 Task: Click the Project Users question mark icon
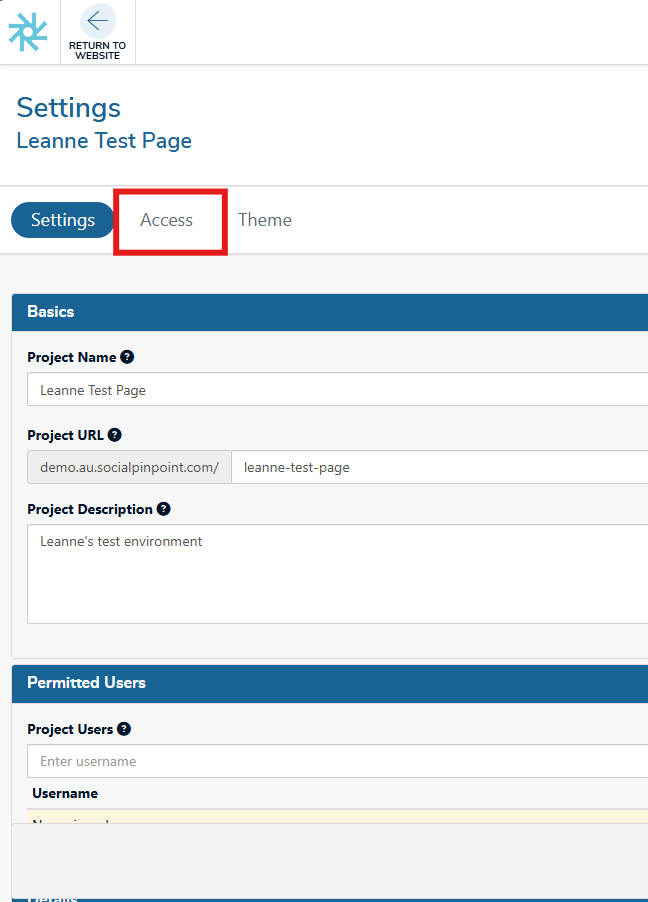[124, 729]
